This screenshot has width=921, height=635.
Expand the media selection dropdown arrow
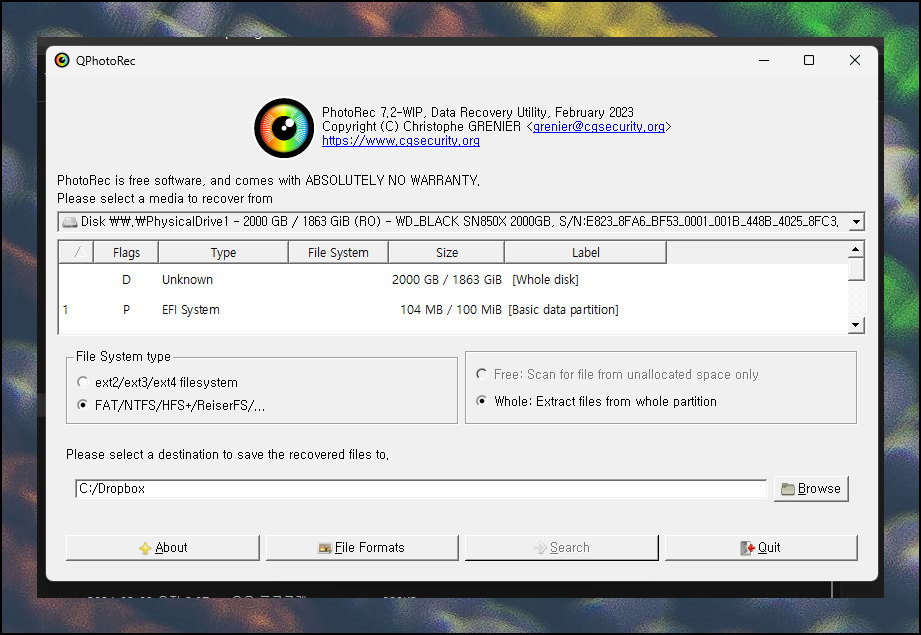point(856,222)
